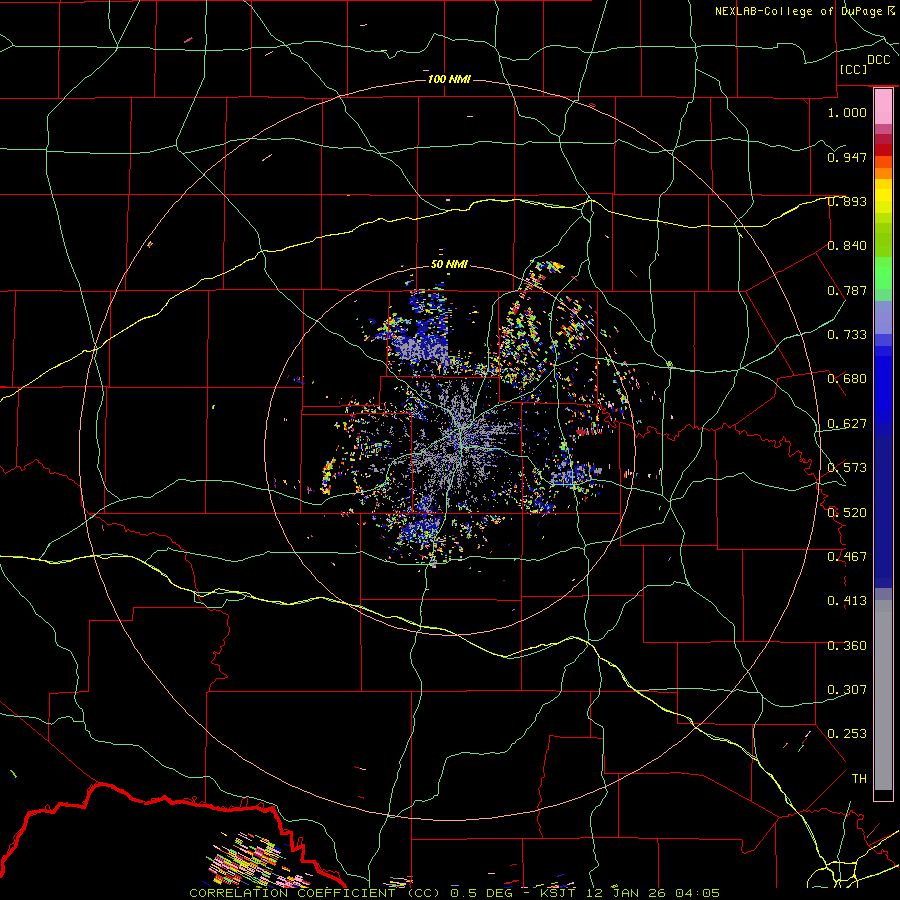The height and width of the screenshot is (900, 900).
Task: Click the 0.360 value on color scale
Action: click(847, 646)
